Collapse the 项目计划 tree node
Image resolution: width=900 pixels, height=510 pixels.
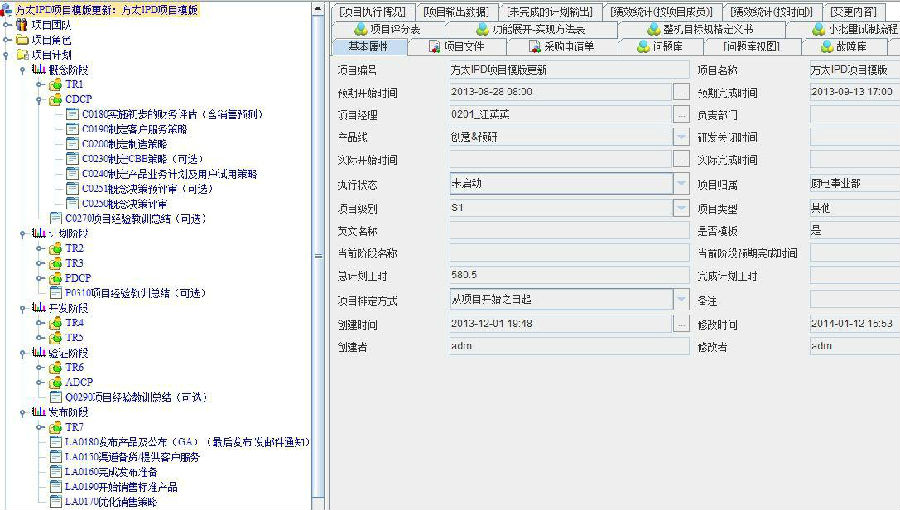(8, 54)
